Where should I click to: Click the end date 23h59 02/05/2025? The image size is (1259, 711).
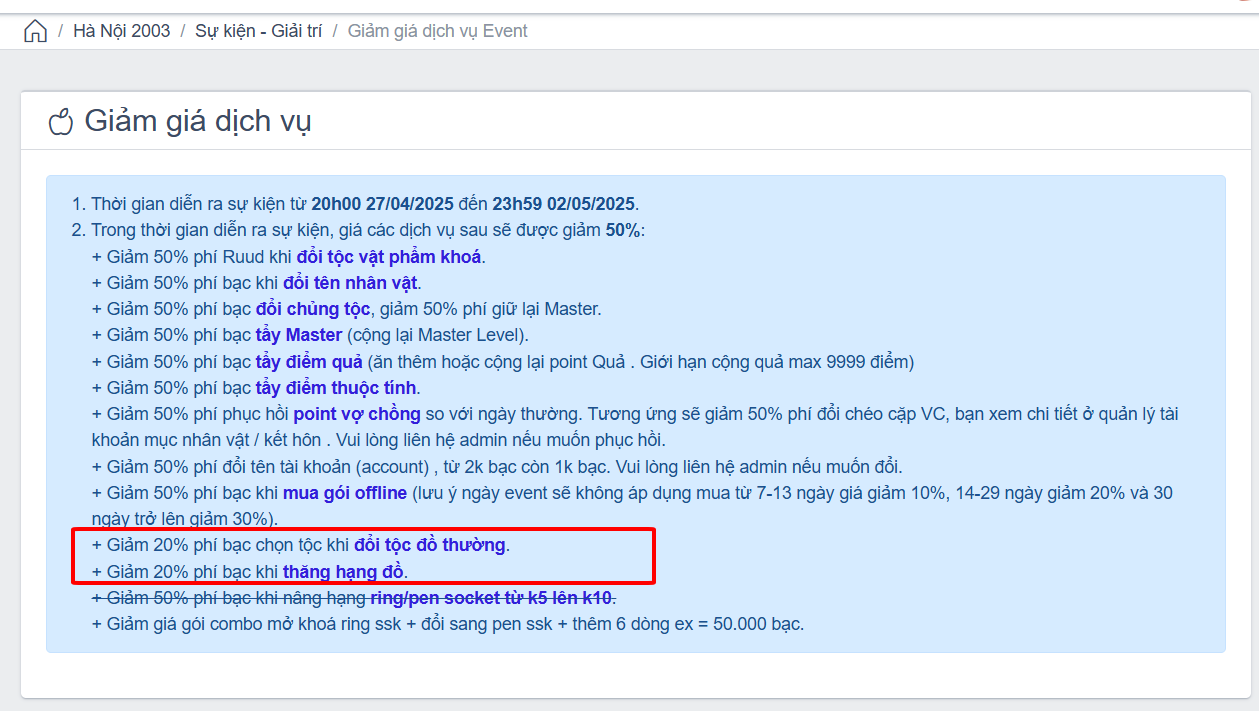tap(564, 204)
